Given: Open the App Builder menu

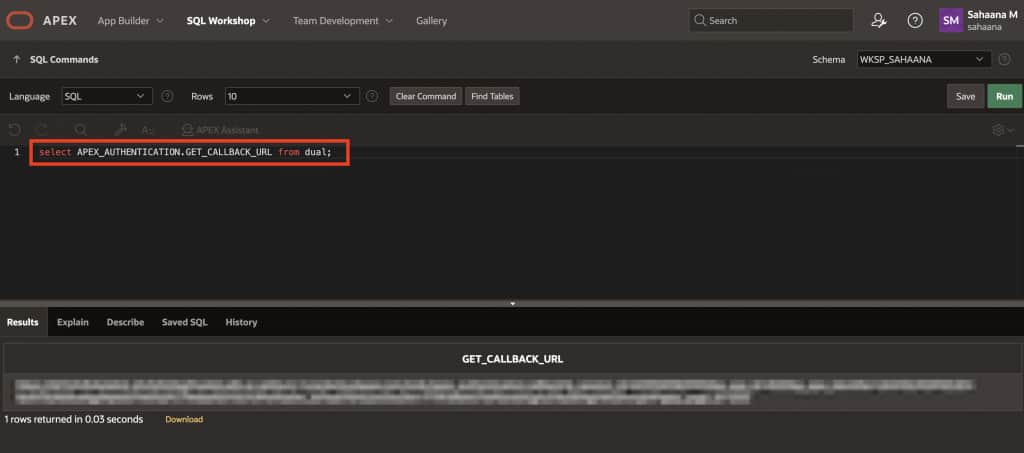Looking at the screenshot, I should click(x=131, y=20).
